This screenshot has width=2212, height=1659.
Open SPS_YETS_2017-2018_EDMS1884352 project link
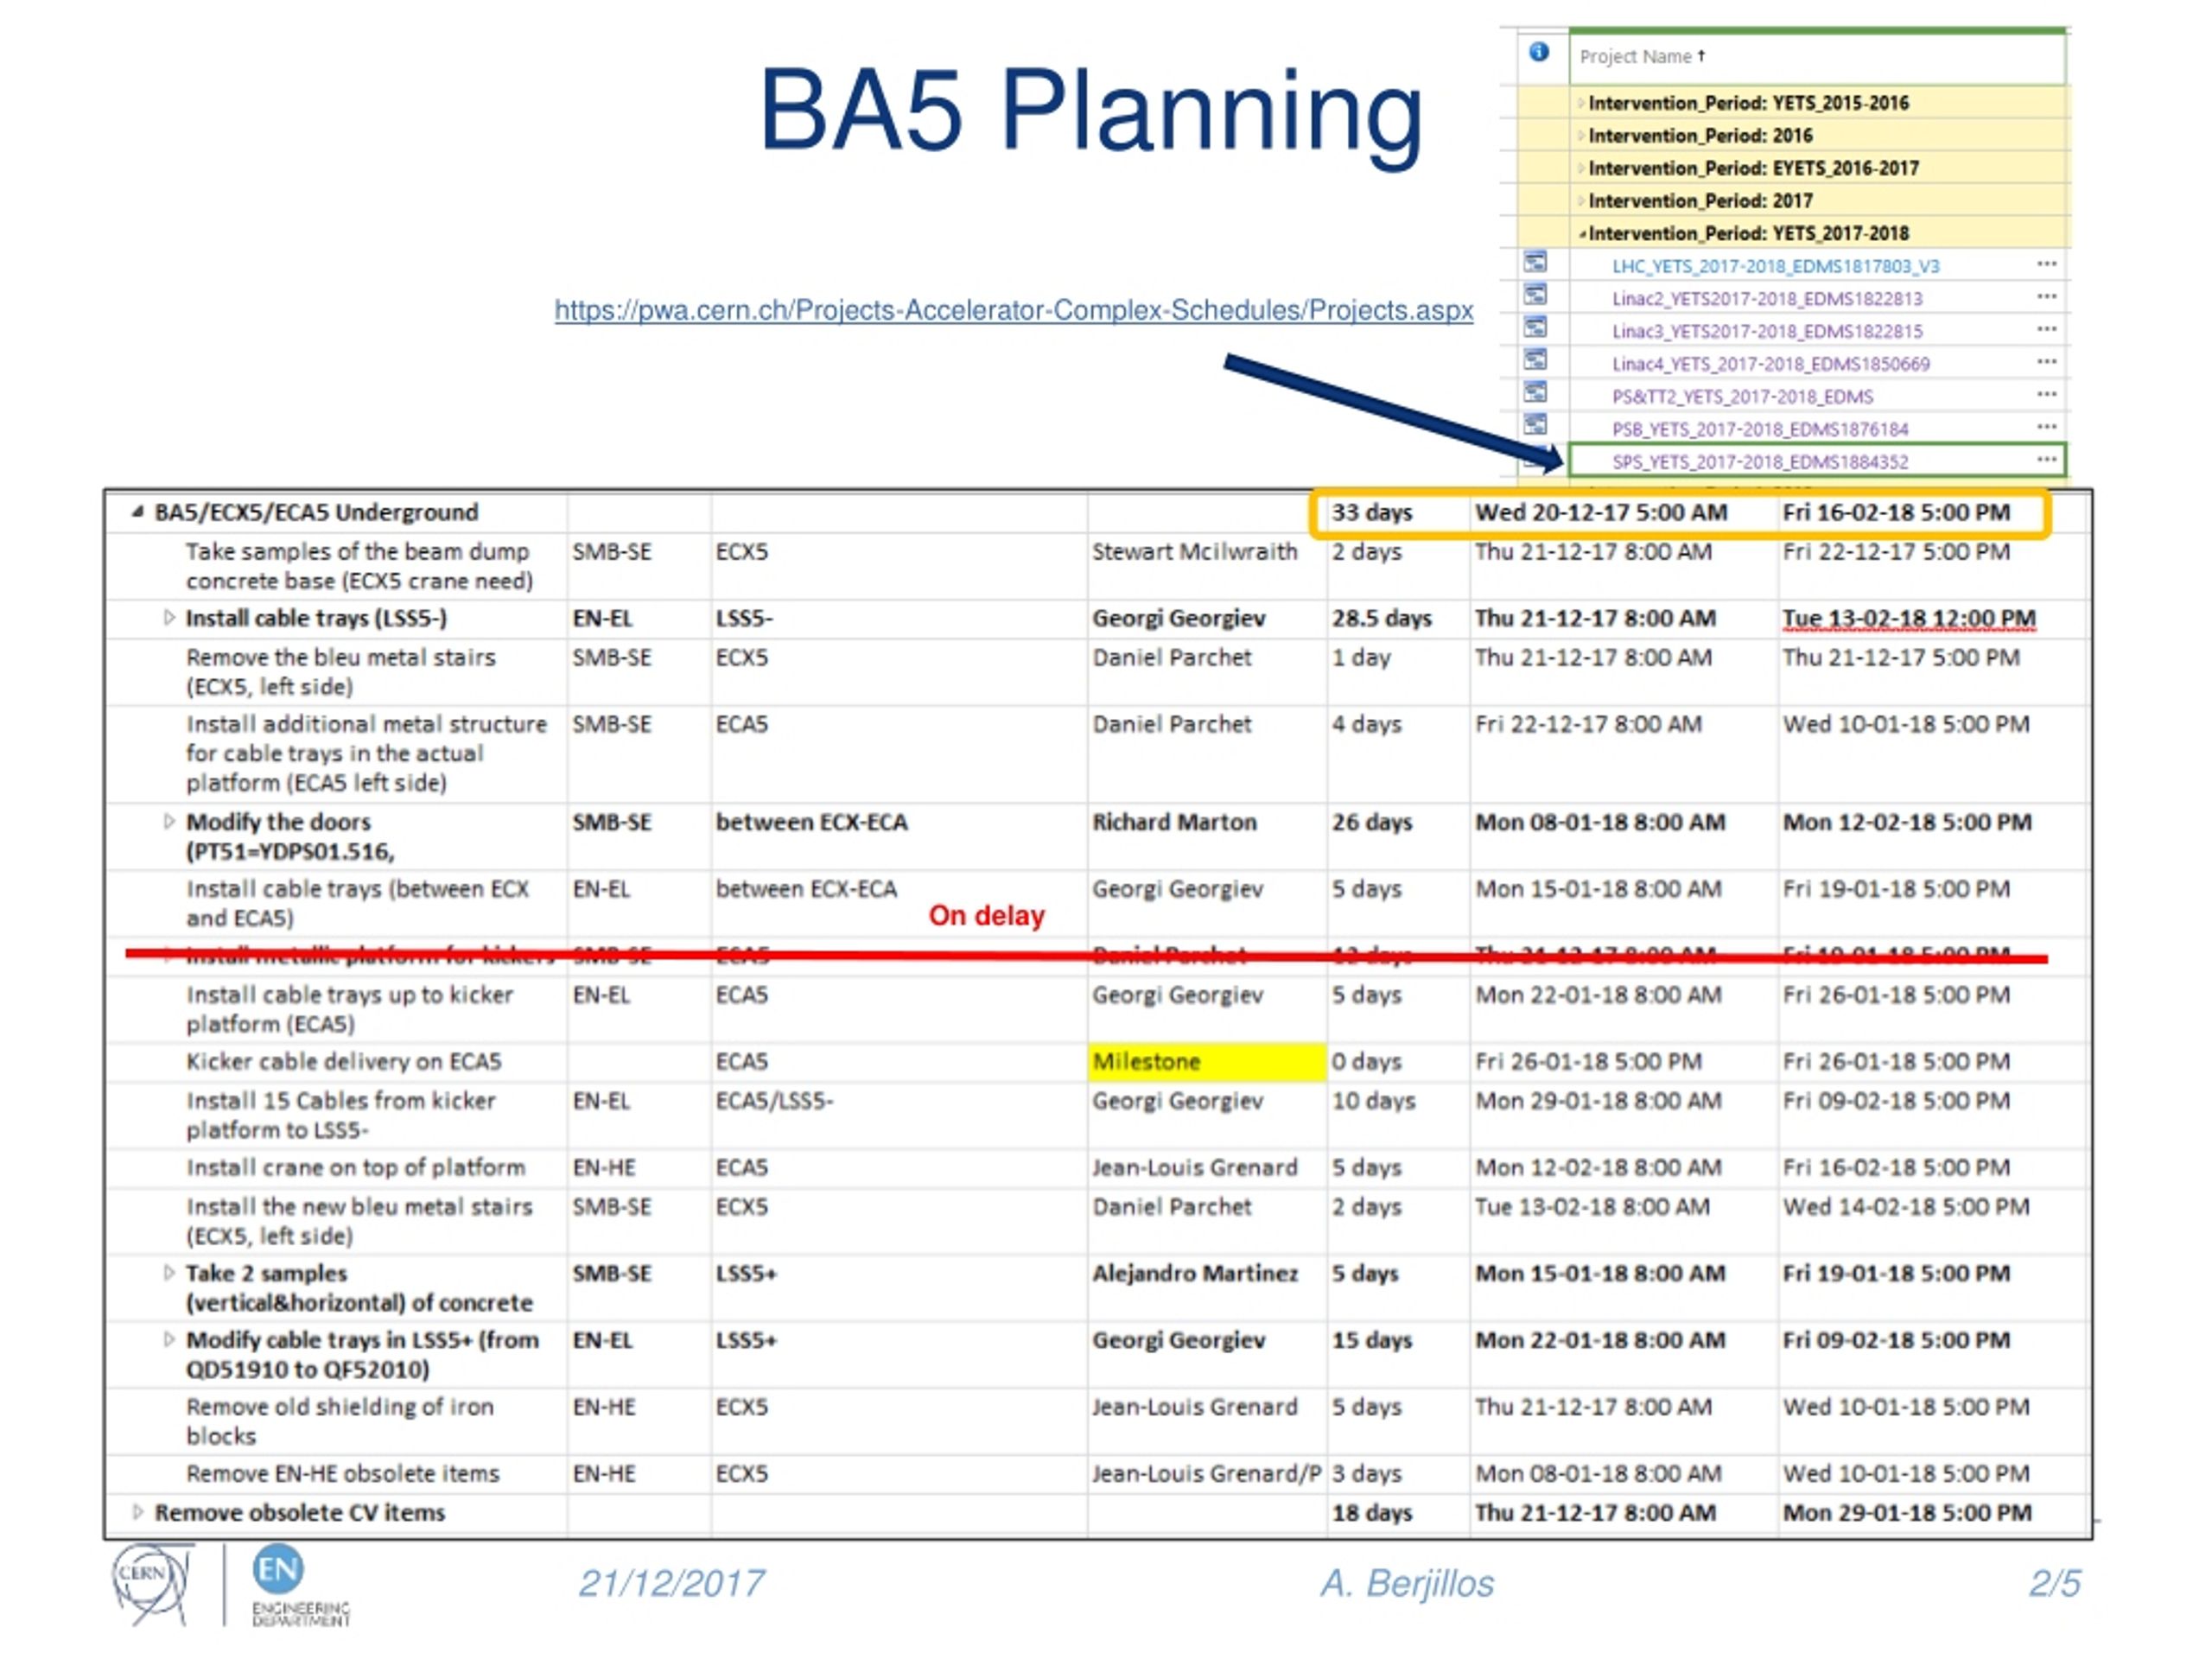click(x=1759, y=462)
